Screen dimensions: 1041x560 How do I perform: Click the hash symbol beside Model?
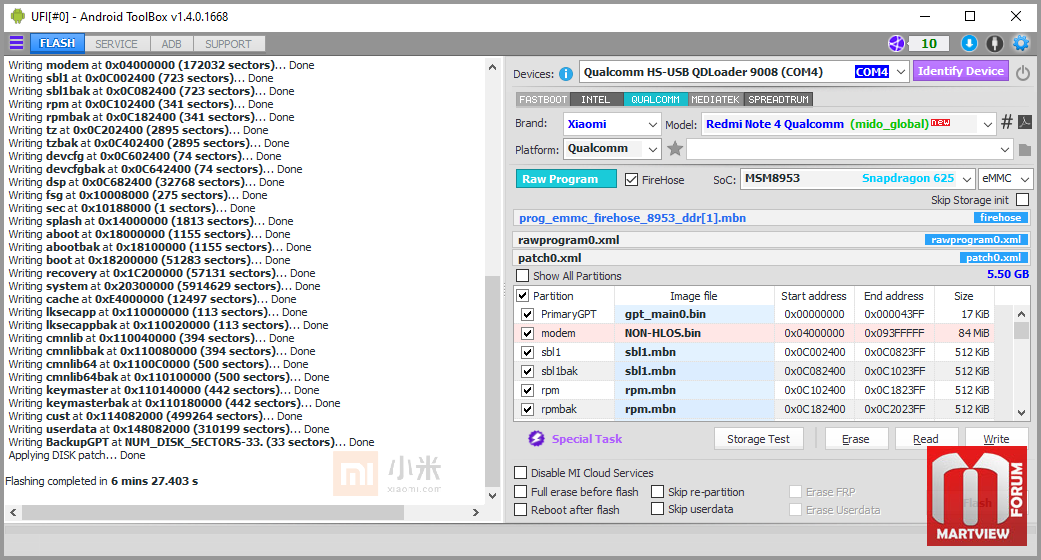(x=1006, y=122)
